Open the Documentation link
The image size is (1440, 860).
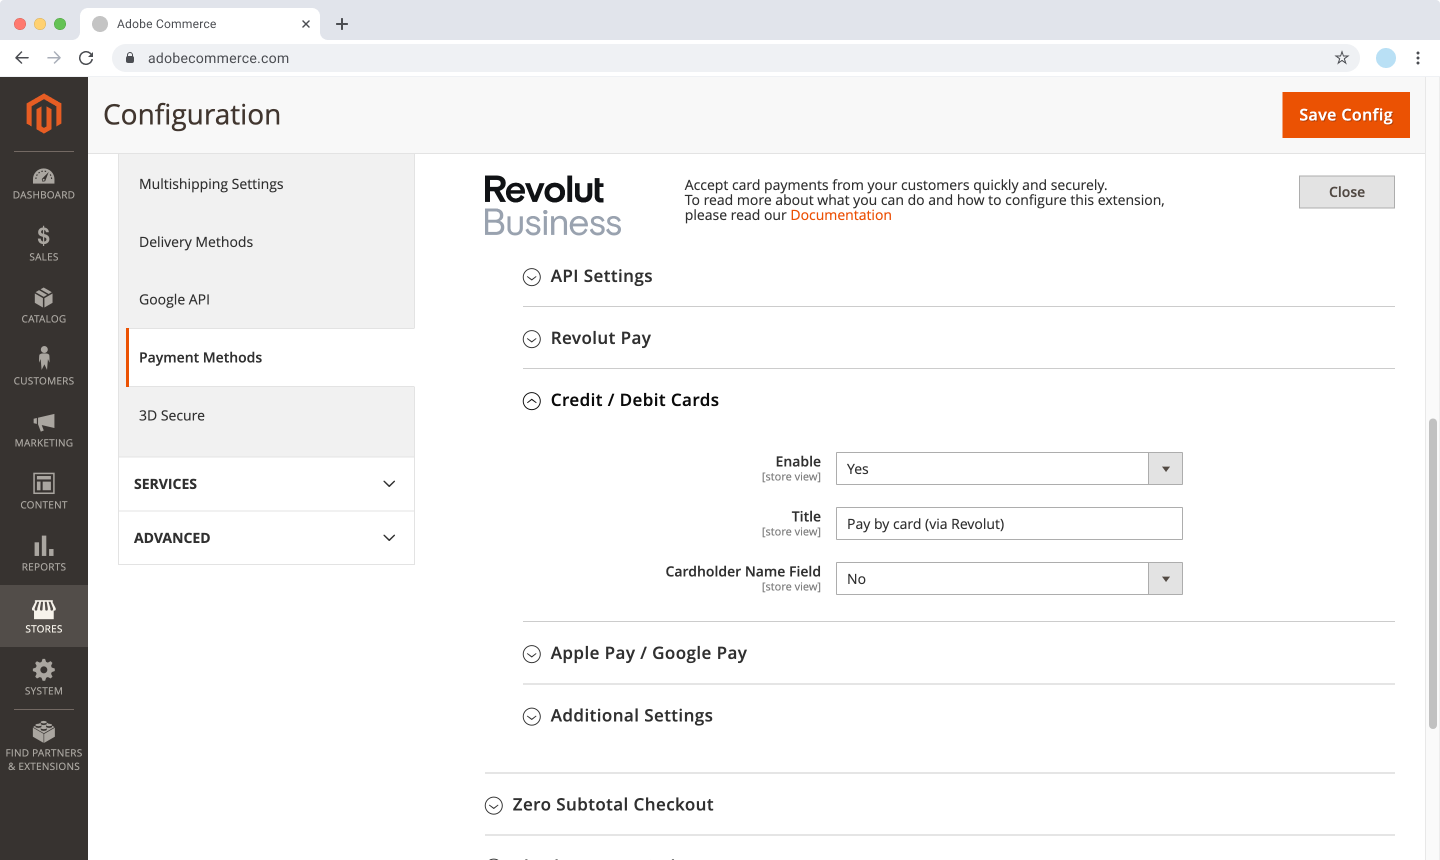coord(841,215)
